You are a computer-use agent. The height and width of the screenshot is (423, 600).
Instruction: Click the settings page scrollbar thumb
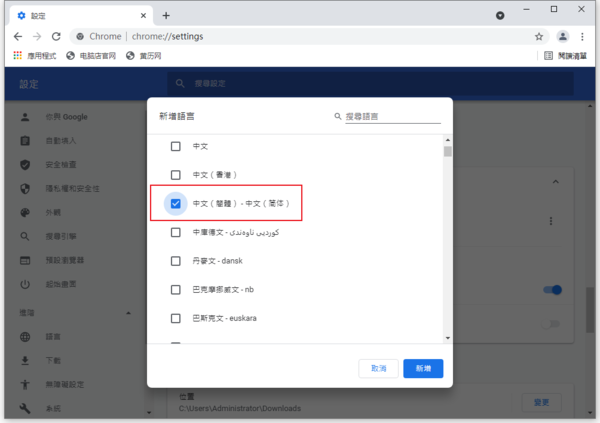[590, 310]
